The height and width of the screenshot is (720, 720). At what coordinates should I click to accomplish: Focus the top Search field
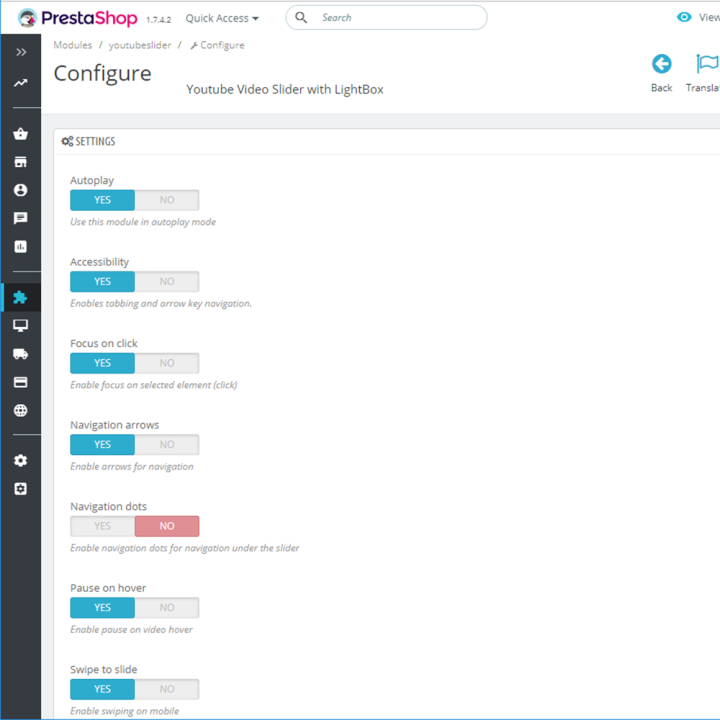[x=386, y=17]
